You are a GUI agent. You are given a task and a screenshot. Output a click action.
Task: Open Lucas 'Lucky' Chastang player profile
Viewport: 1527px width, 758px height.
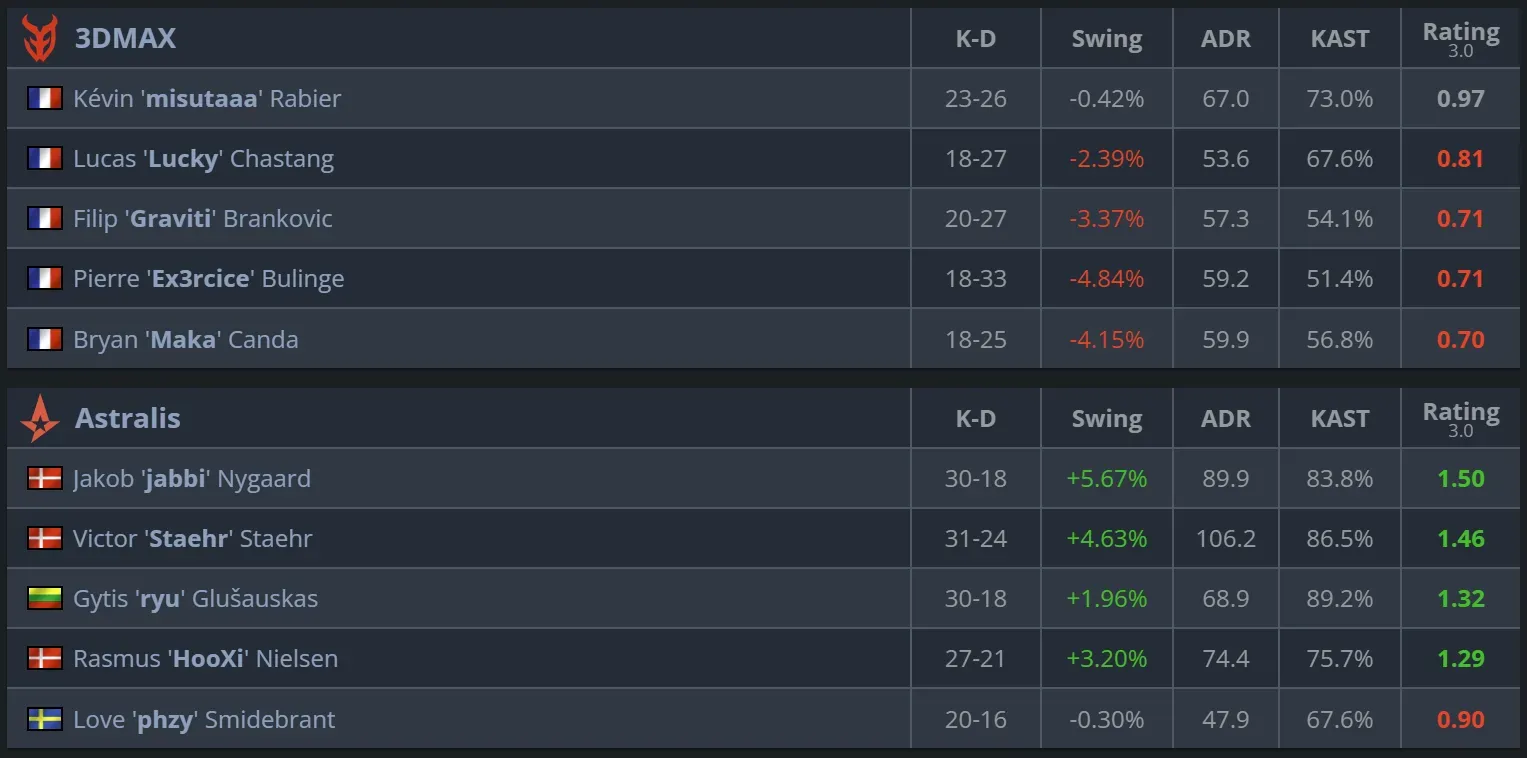pos(203,159)
